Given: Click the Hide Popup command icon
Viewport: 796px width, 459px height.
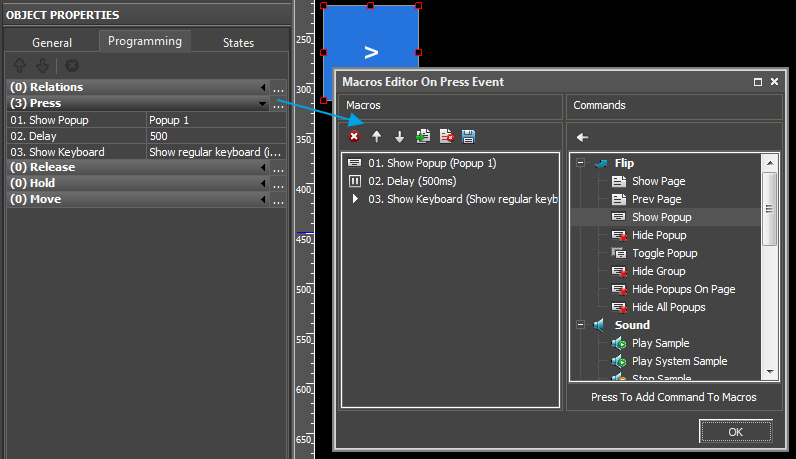Looking at the screenshot, I should pyautogui.click(x=619, y=235).
